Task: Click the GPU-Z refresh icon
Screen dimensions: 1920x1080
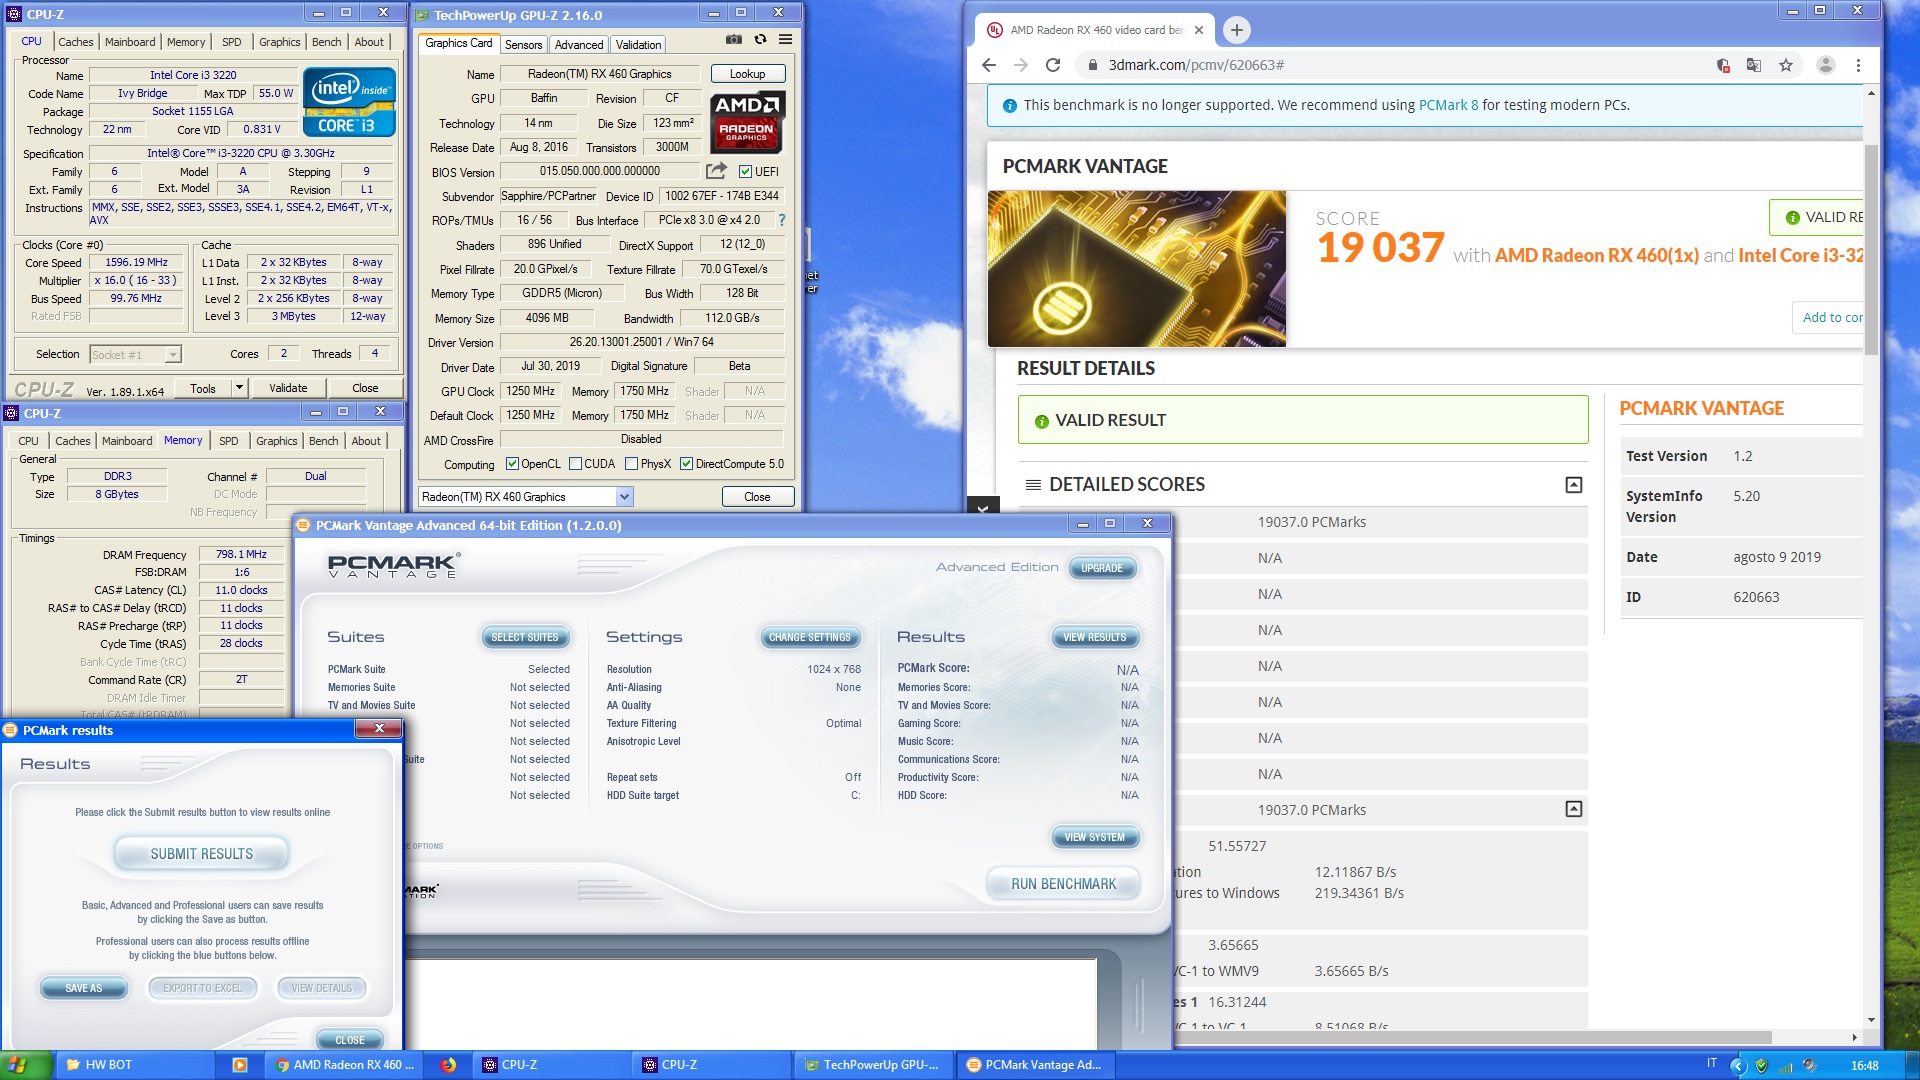Action: click(760, 39)
